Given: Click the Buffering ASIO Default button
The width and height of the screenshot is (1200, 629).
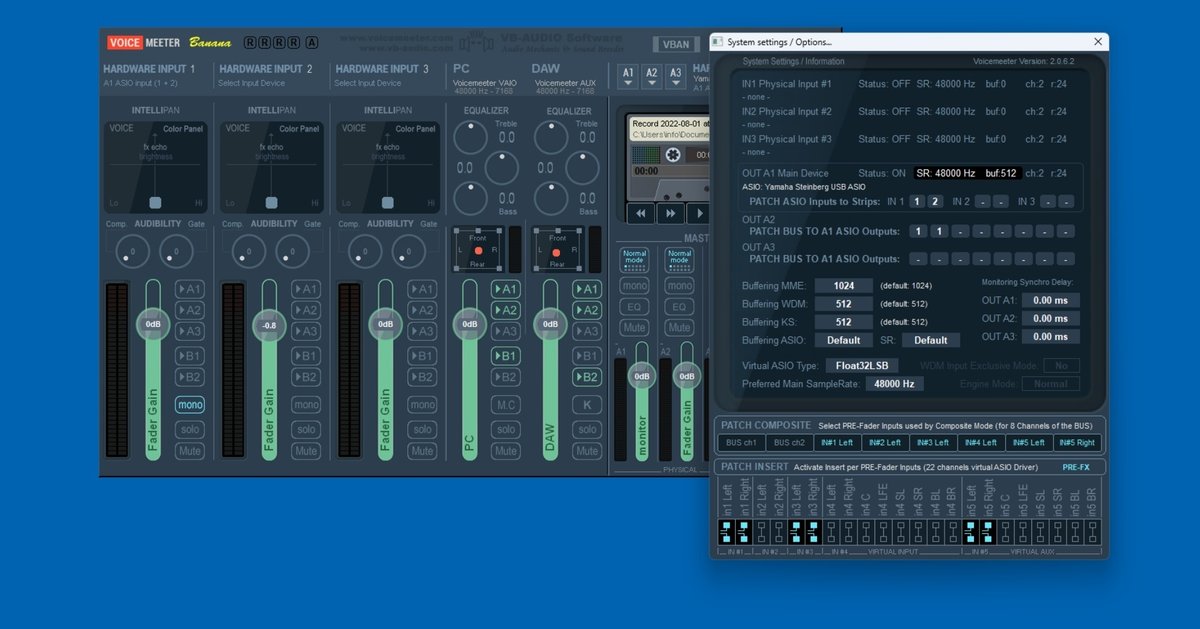Looking at the screenshot, I should 843,340.
